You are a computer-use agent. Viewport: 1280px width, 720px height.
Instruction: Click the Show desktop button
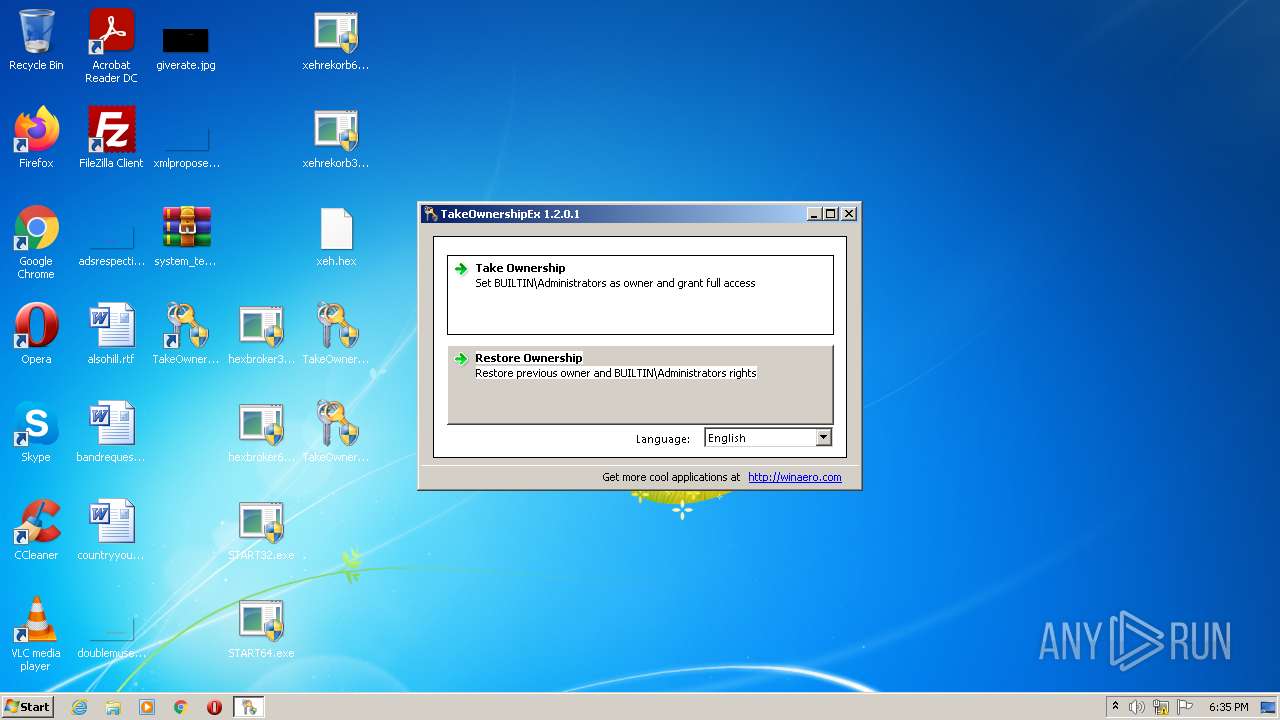pyautogui.click(x=1269, y=707)
